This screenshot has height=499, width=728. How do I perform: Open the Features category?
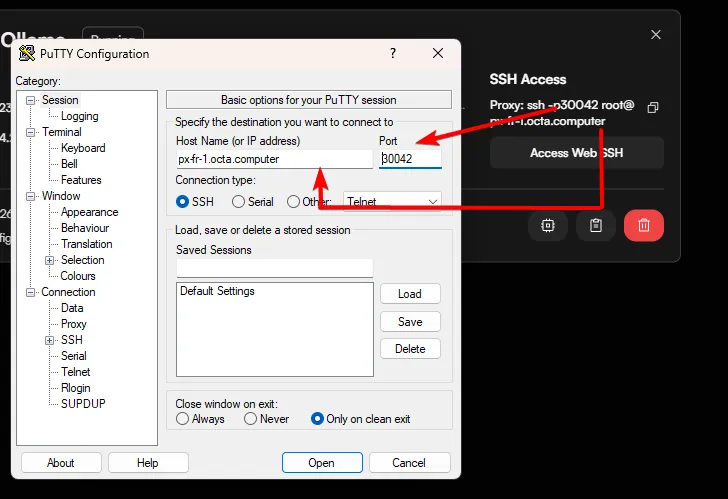(x=81, y=180)
